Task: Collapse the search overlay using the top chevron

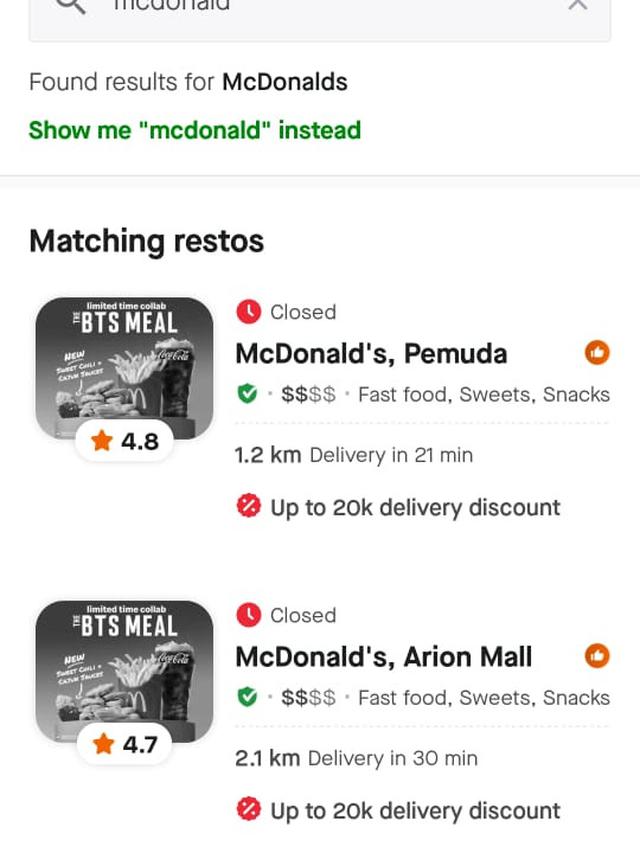Action: click(x=574, y=6)
